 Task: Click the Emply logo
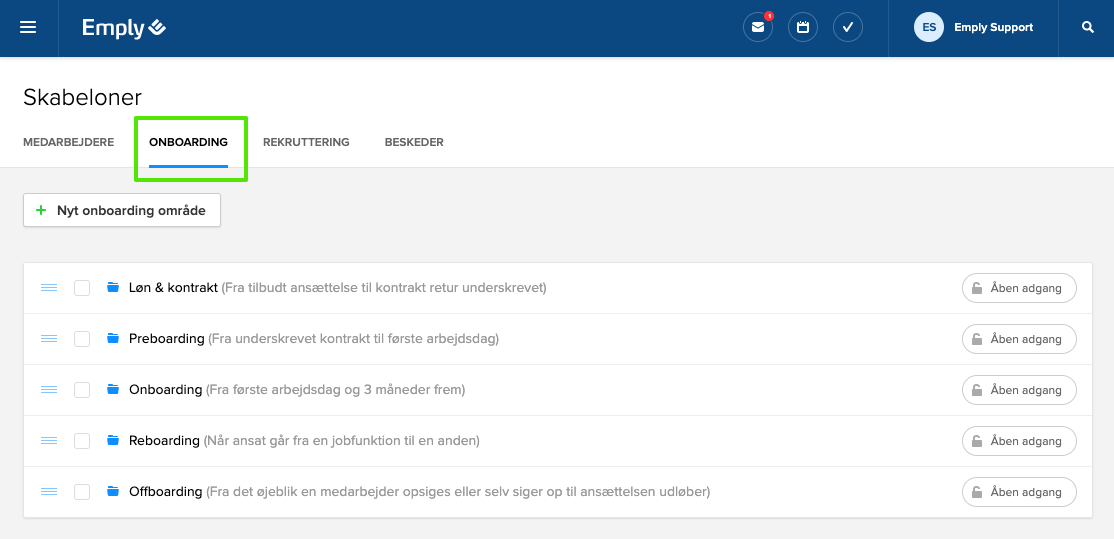pyautogui.click(x=124, y=28)
